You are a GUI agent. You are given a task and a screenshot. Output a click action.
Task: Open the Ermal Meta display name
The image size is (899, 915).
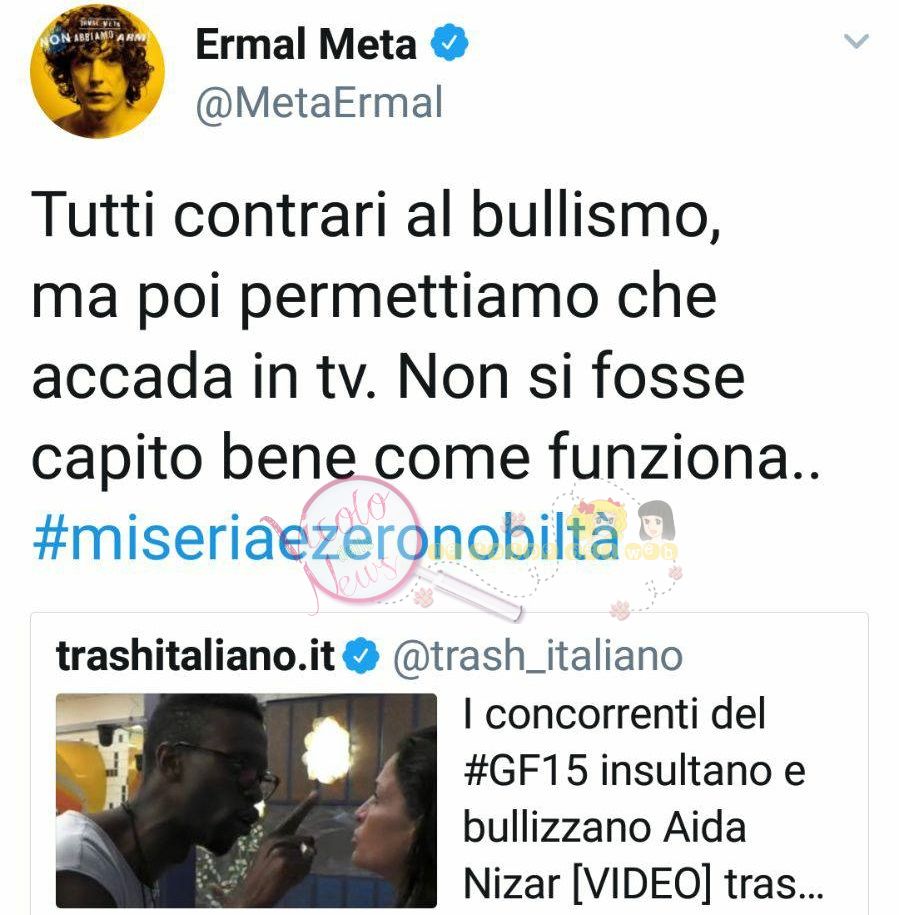[x=306, y=44]
